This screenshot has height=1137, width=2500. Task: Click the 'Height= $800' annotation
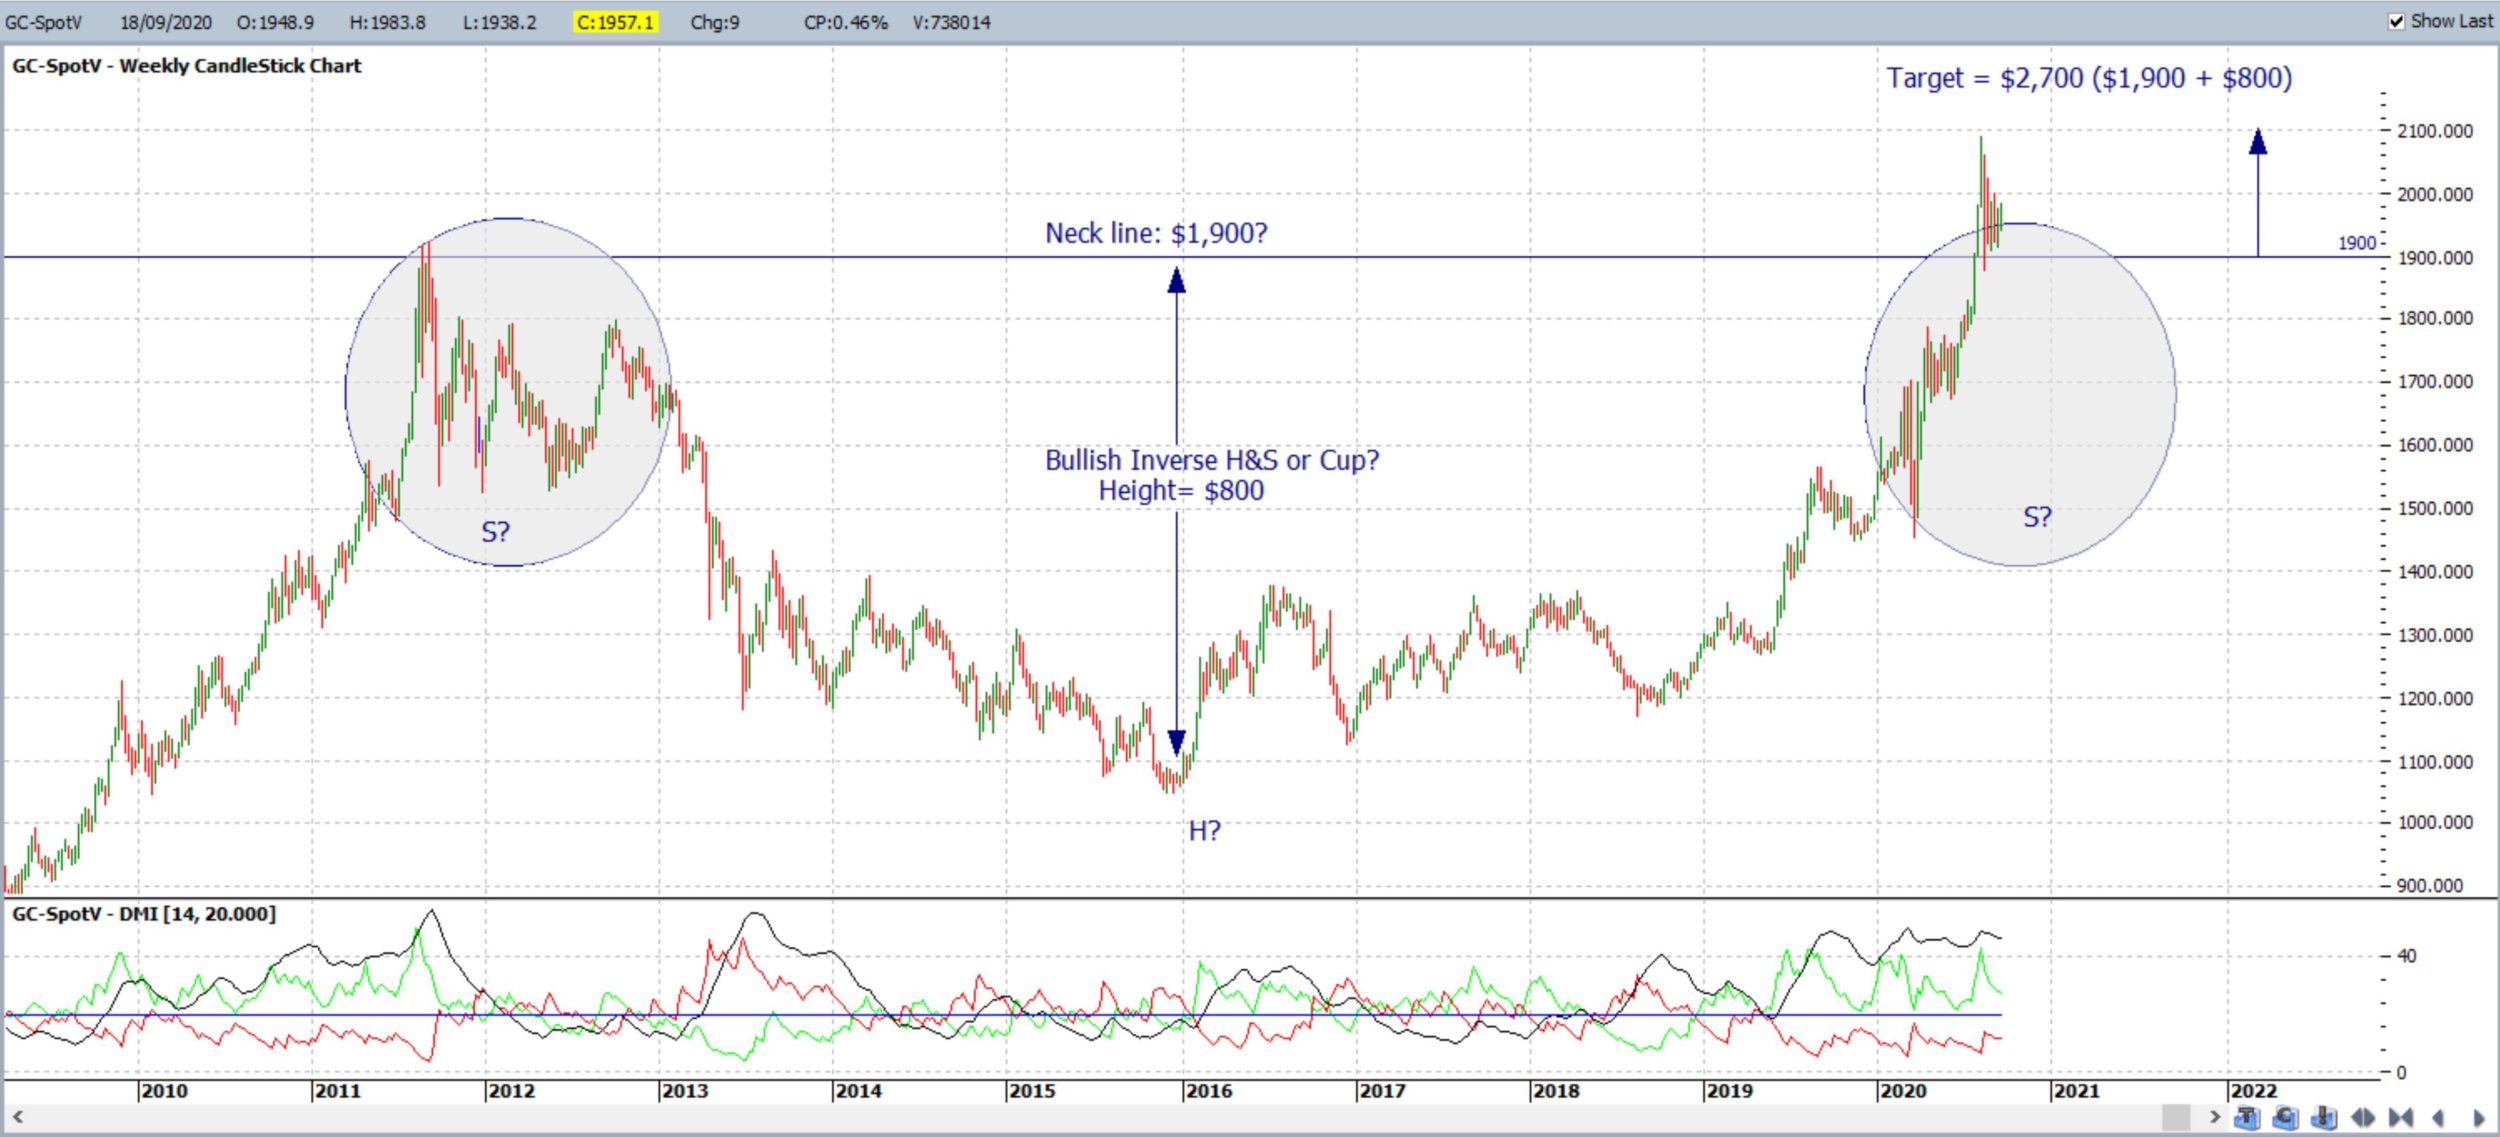[x=1181, y=490]
